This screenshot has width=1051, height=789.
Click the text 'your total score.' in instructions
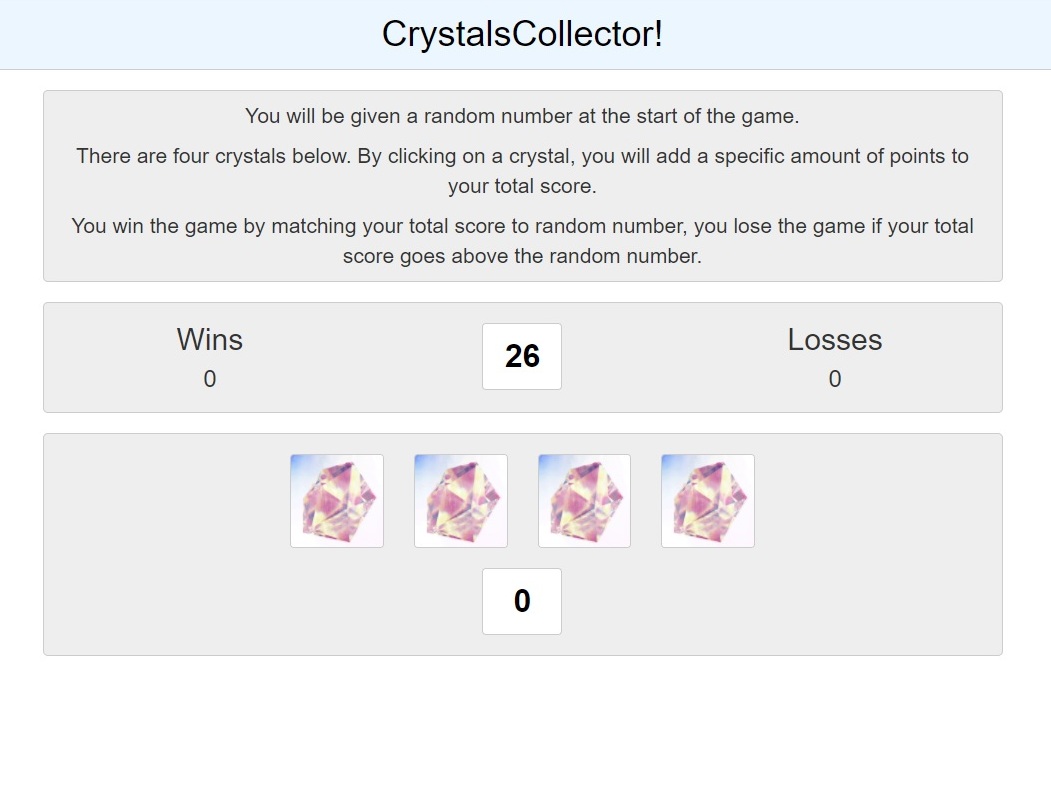click(x=522, y=186)
